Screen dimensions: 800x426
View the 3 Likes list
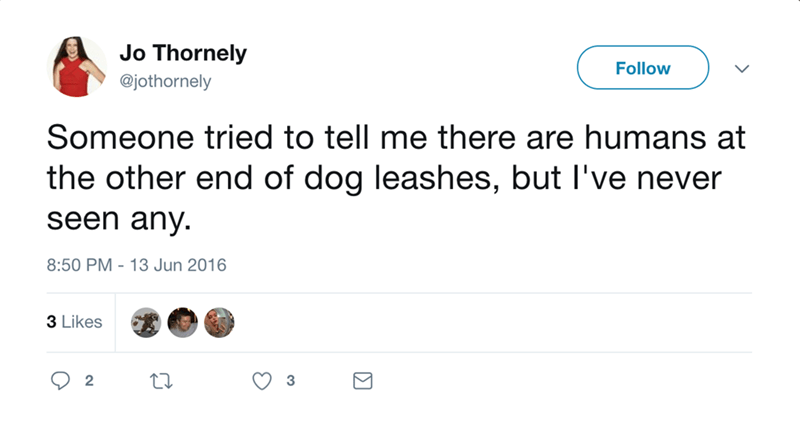[75, 321]
